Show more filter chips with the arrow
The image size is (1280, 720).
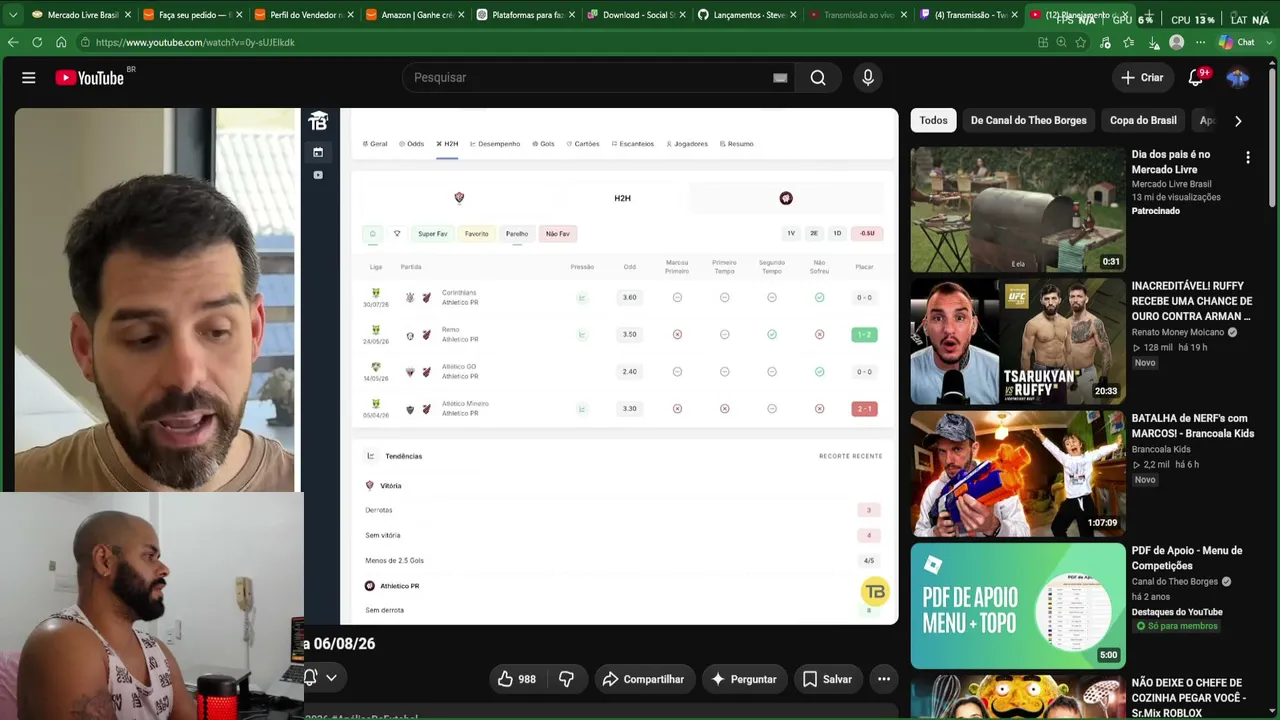pos(1238,121)
